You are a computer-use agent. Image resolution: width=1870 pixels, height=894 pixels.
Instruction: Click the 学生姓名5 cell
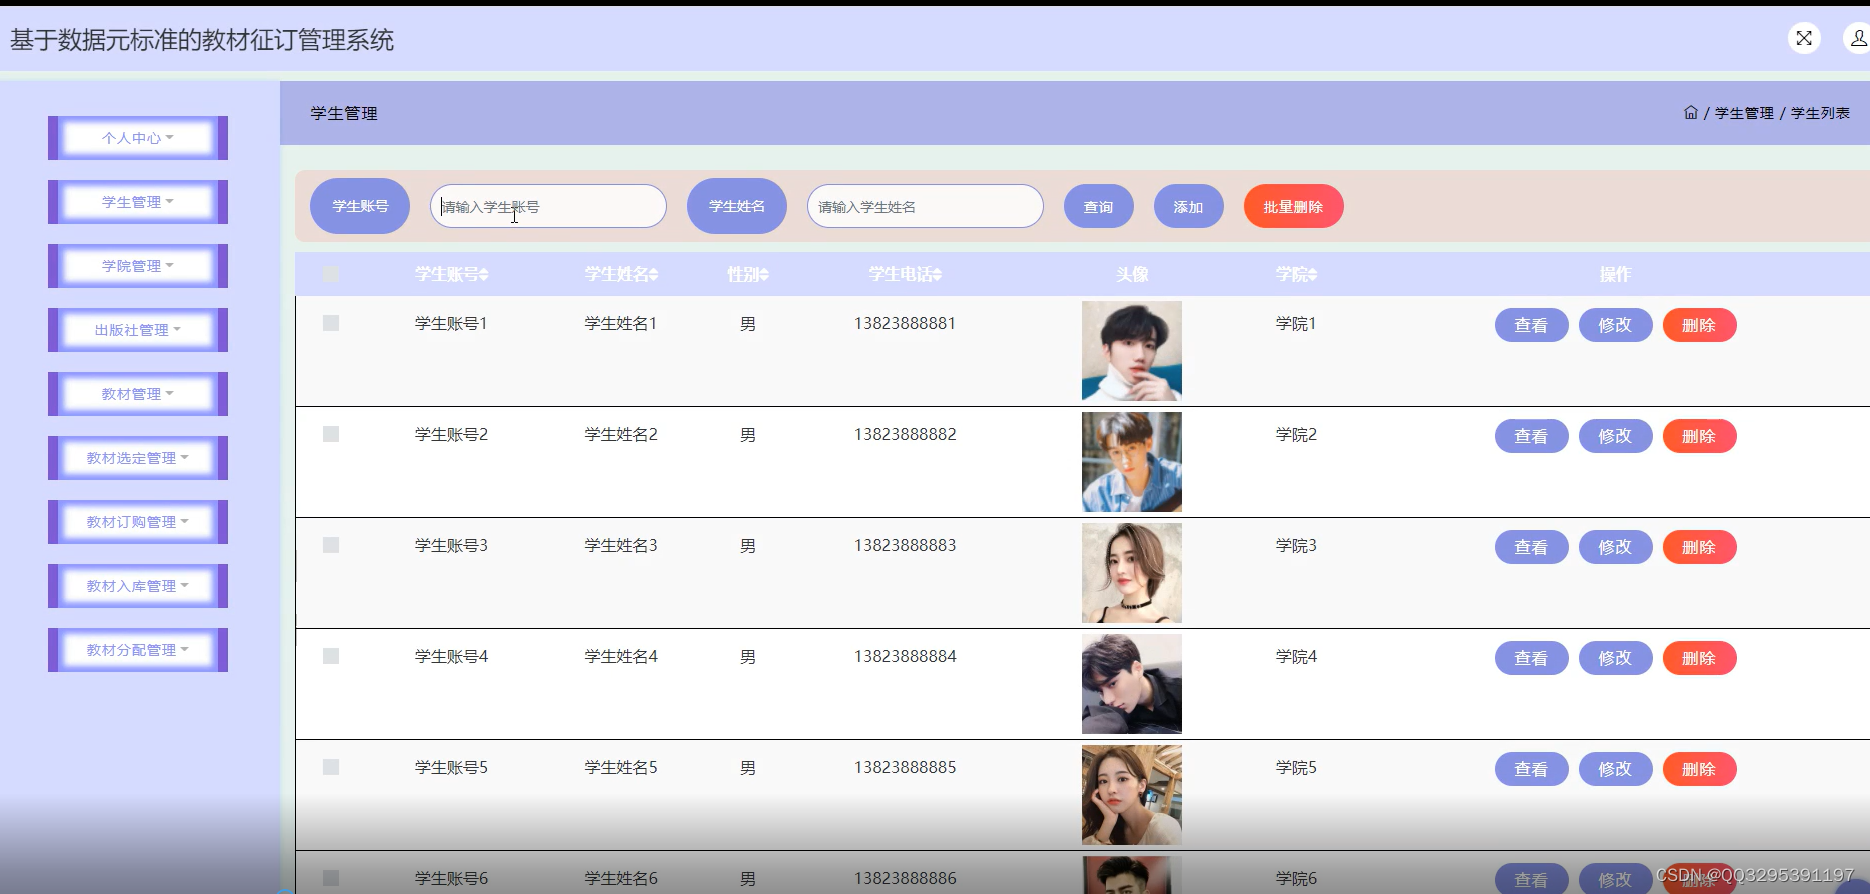[x=621, y=767]
